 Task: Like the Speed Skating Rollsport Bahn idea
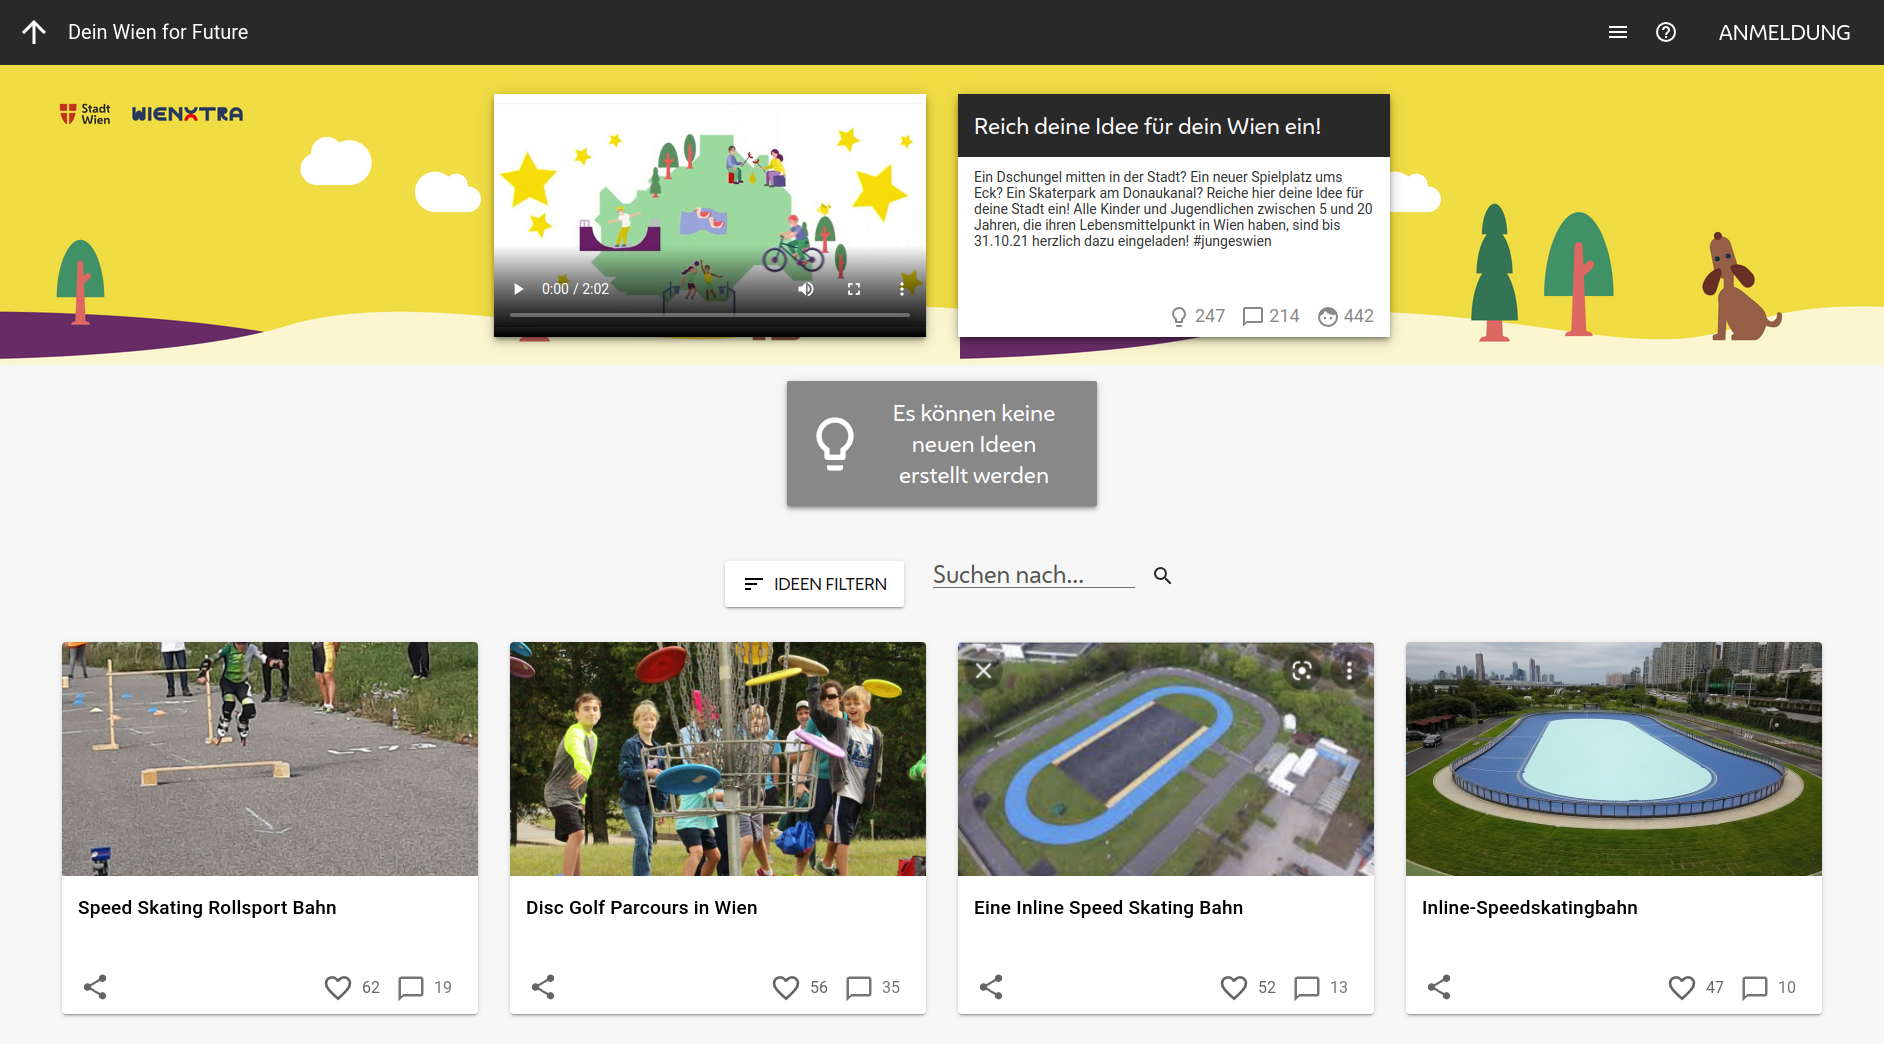coord(338,987)
